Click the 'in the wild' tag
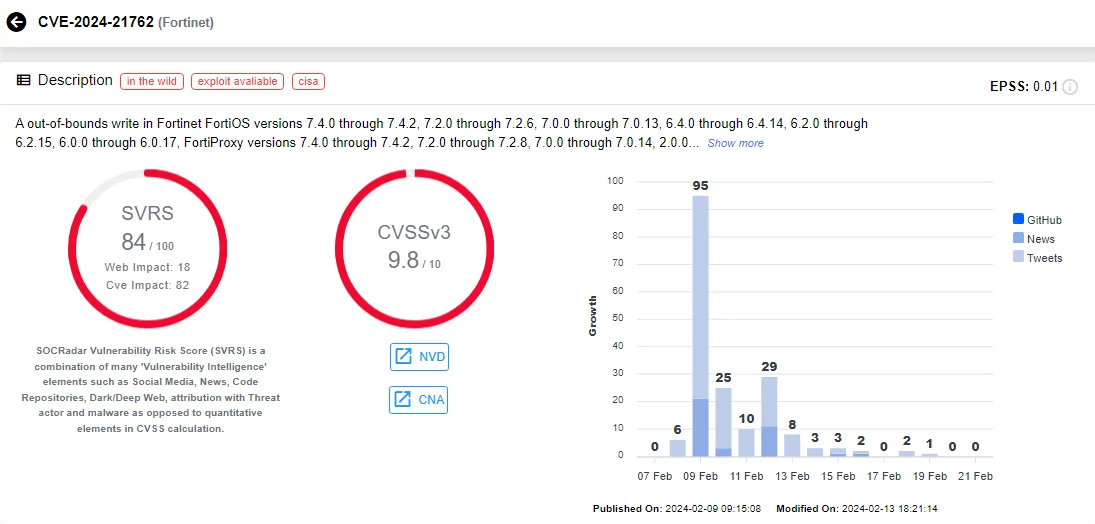 click(x=152, y=82)
